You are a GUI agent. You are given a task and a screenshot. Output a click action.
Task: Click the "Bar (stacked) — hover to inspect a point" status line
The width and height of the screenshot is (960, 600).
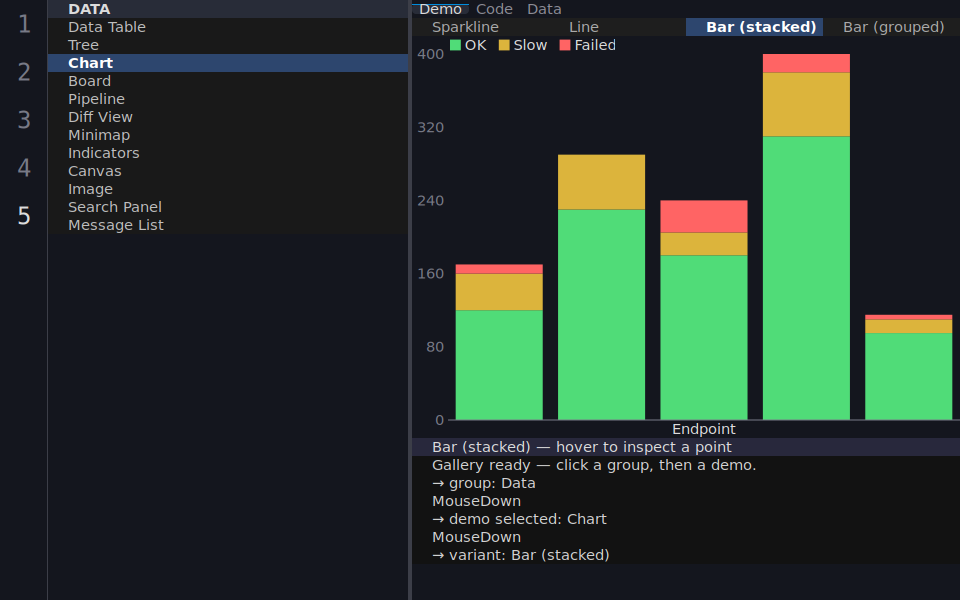click(x=686, y=447)
